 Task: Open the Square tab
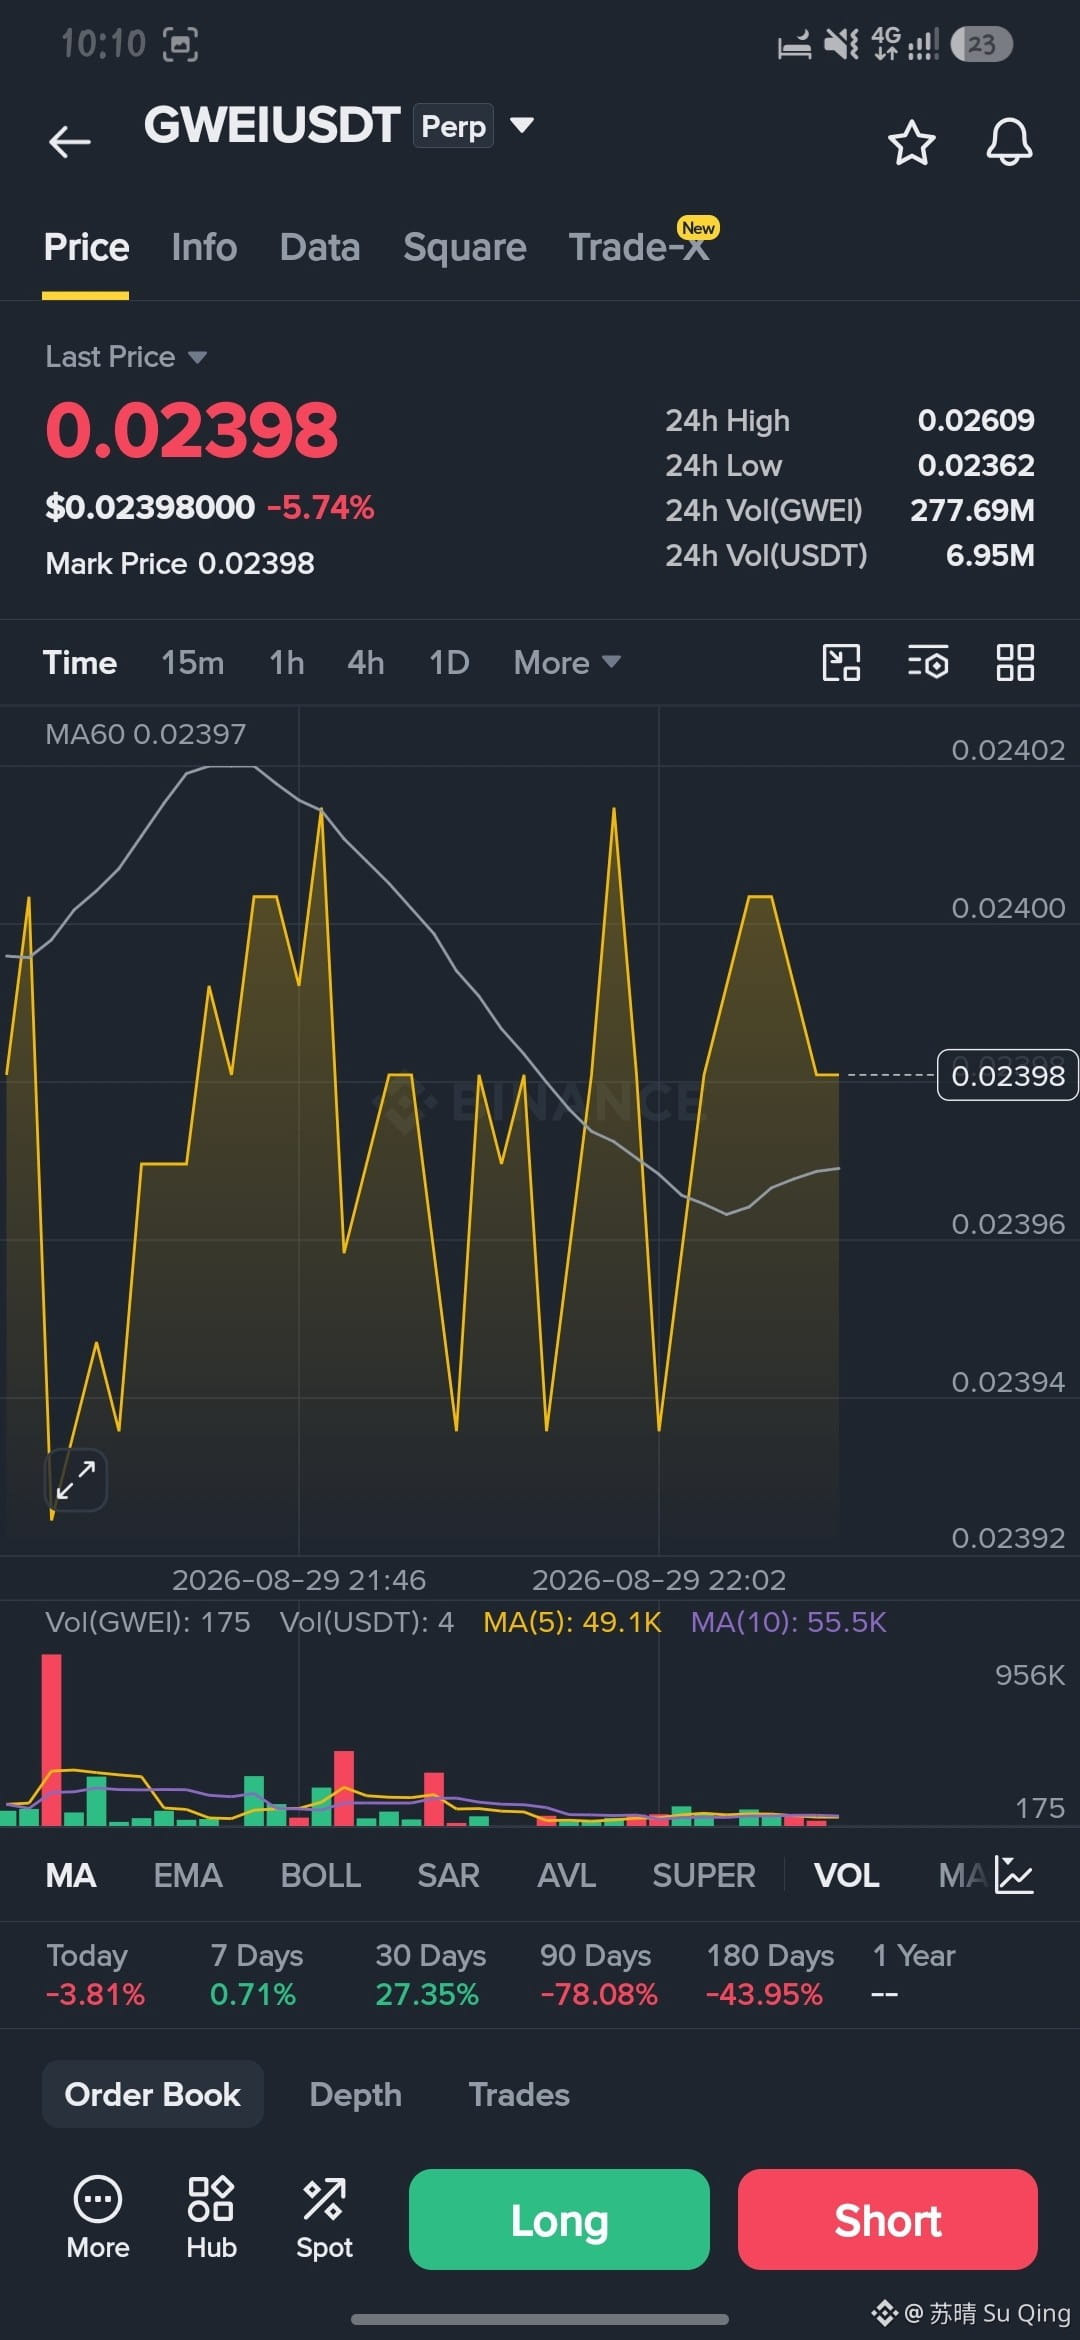pos(464,247)
